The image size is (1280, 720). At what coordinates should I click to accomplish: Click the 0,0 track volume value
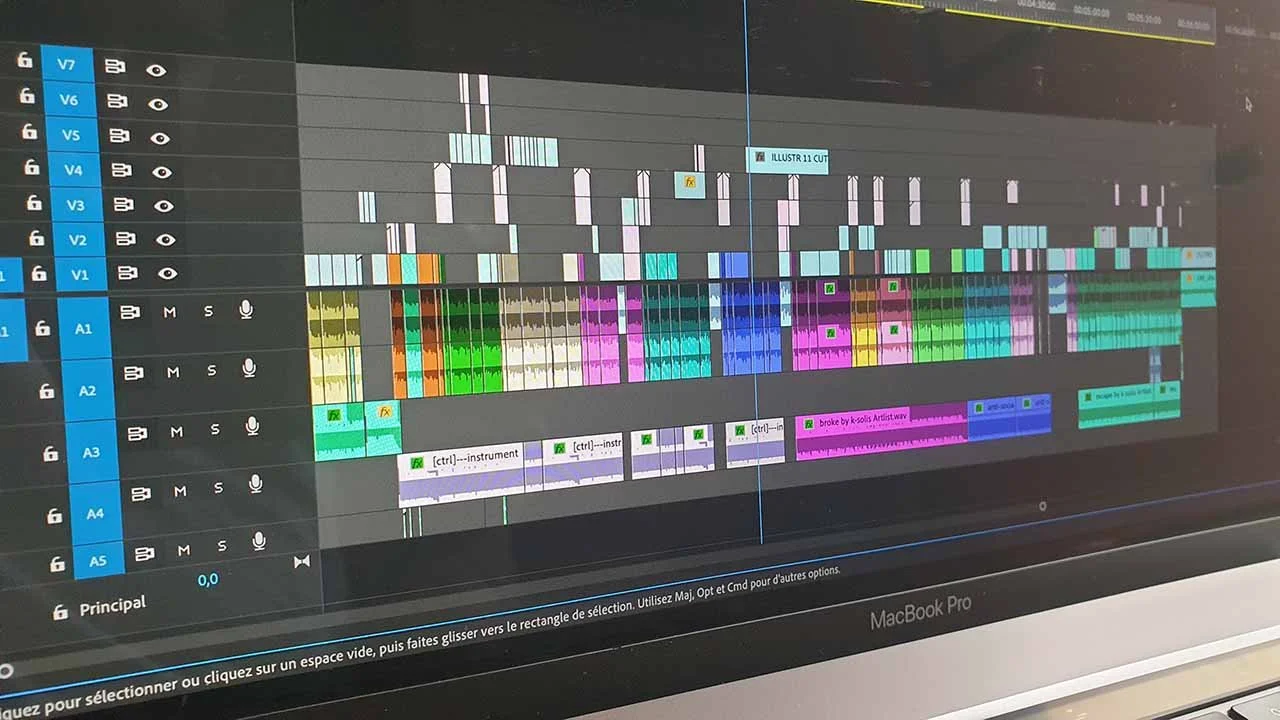(x=208, y=578)
